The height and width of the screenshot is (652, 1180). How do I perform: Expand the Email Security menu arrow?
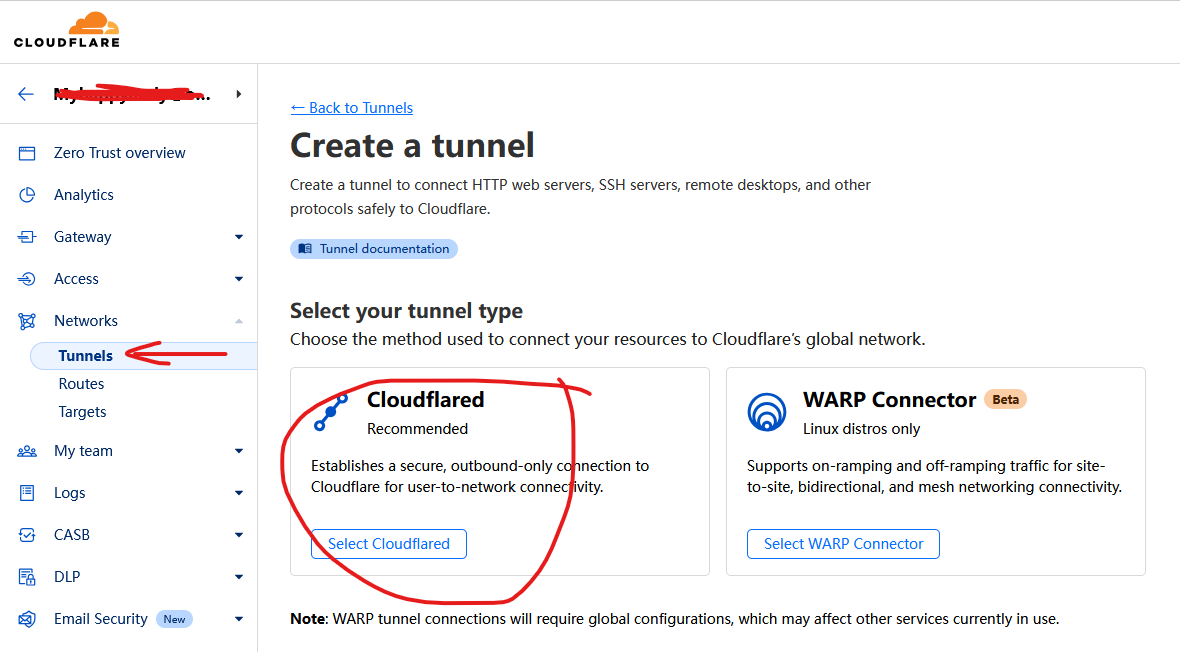(239, 620)
